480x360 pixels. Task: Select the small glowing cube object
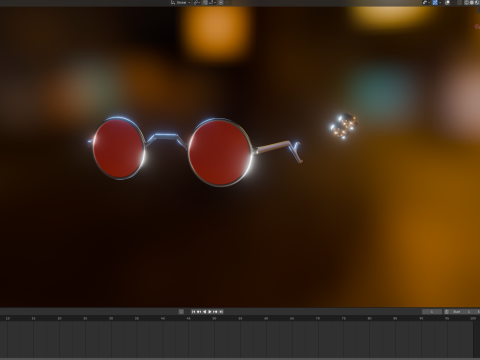pos(344,126)
